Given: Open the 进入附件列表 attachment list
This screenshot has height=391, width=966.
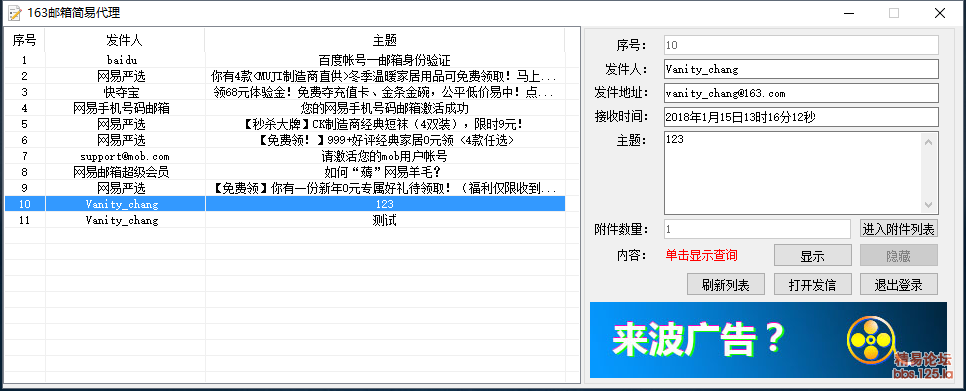Looking at the screenshot, I should pos(899,229).
